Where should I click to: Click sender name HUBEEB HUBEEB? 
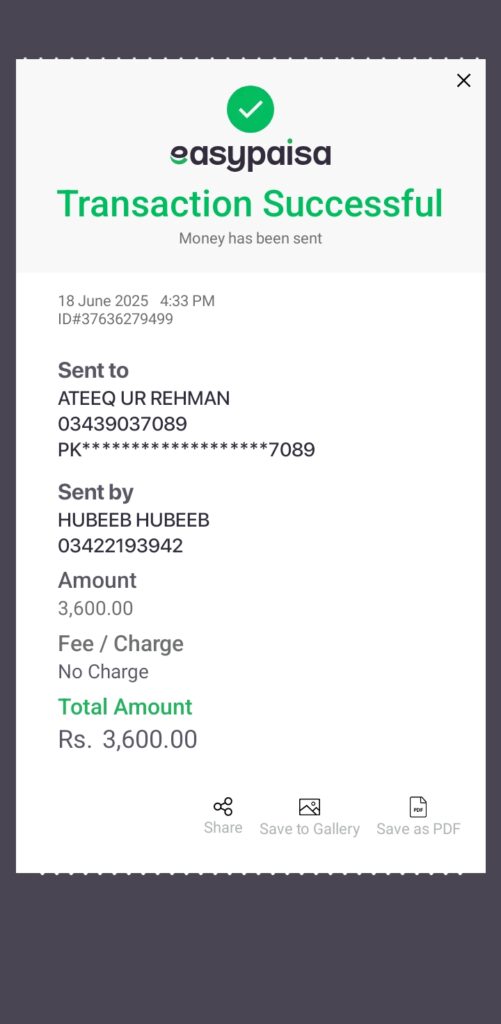pos(134,520)
